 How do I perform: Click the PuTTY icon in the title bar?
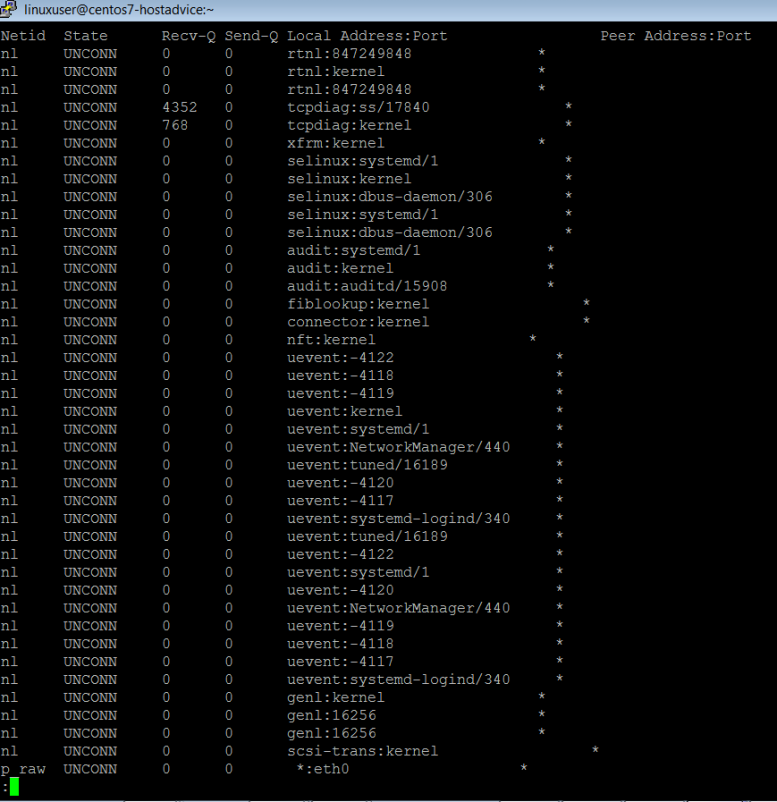(x=9, y=9)
